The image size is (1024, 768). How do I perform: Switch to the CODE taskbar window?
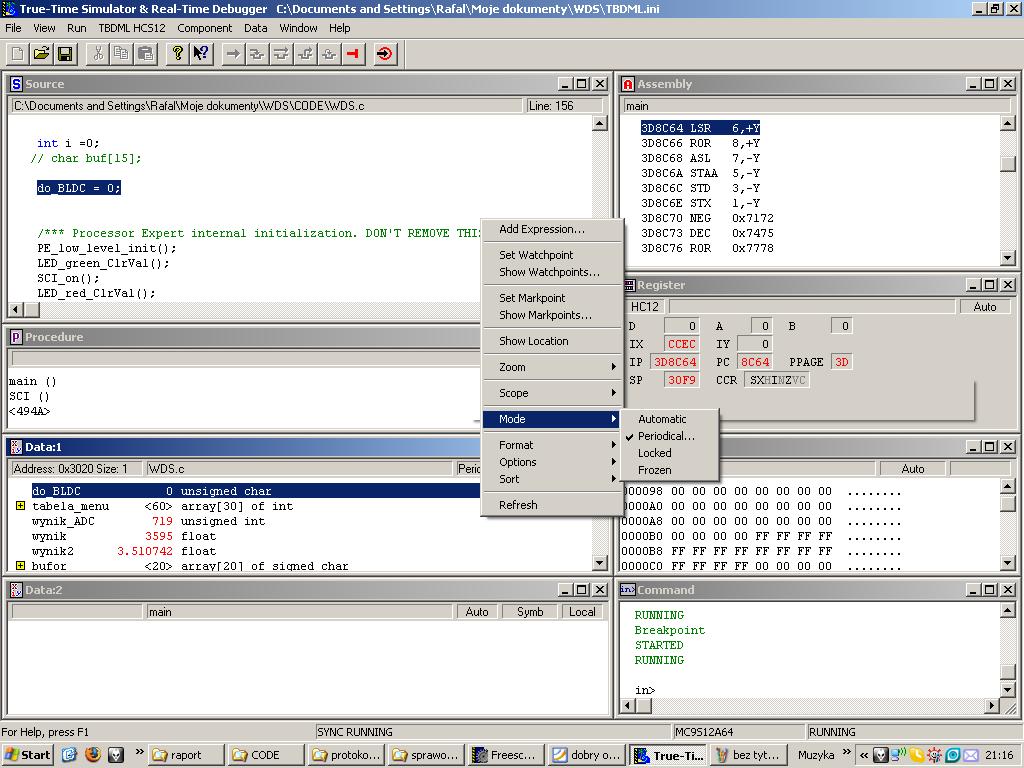coord(265,755)
